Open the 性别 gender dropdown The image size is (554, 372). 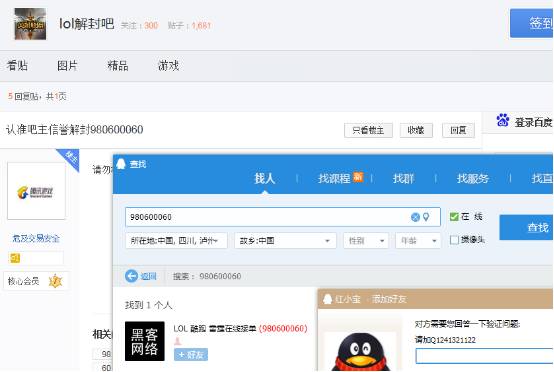click(366, 241)
